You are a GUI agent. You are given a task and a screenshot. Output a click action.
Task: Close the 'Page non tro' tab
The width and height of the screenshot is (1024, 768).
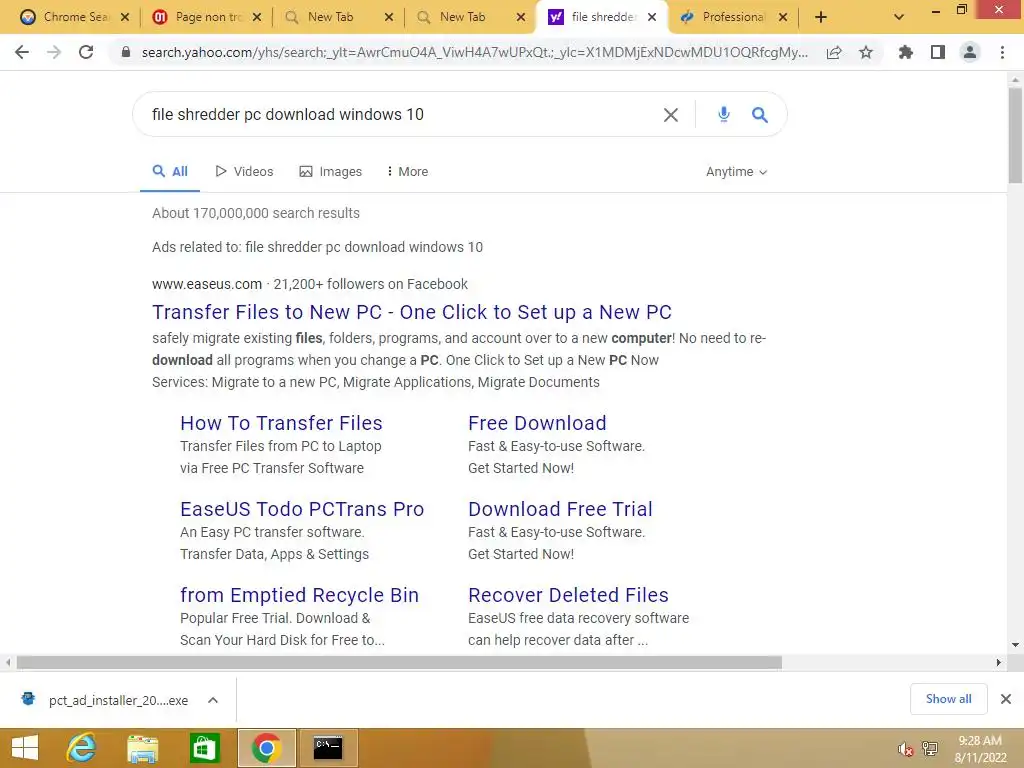tap(257, 17)
